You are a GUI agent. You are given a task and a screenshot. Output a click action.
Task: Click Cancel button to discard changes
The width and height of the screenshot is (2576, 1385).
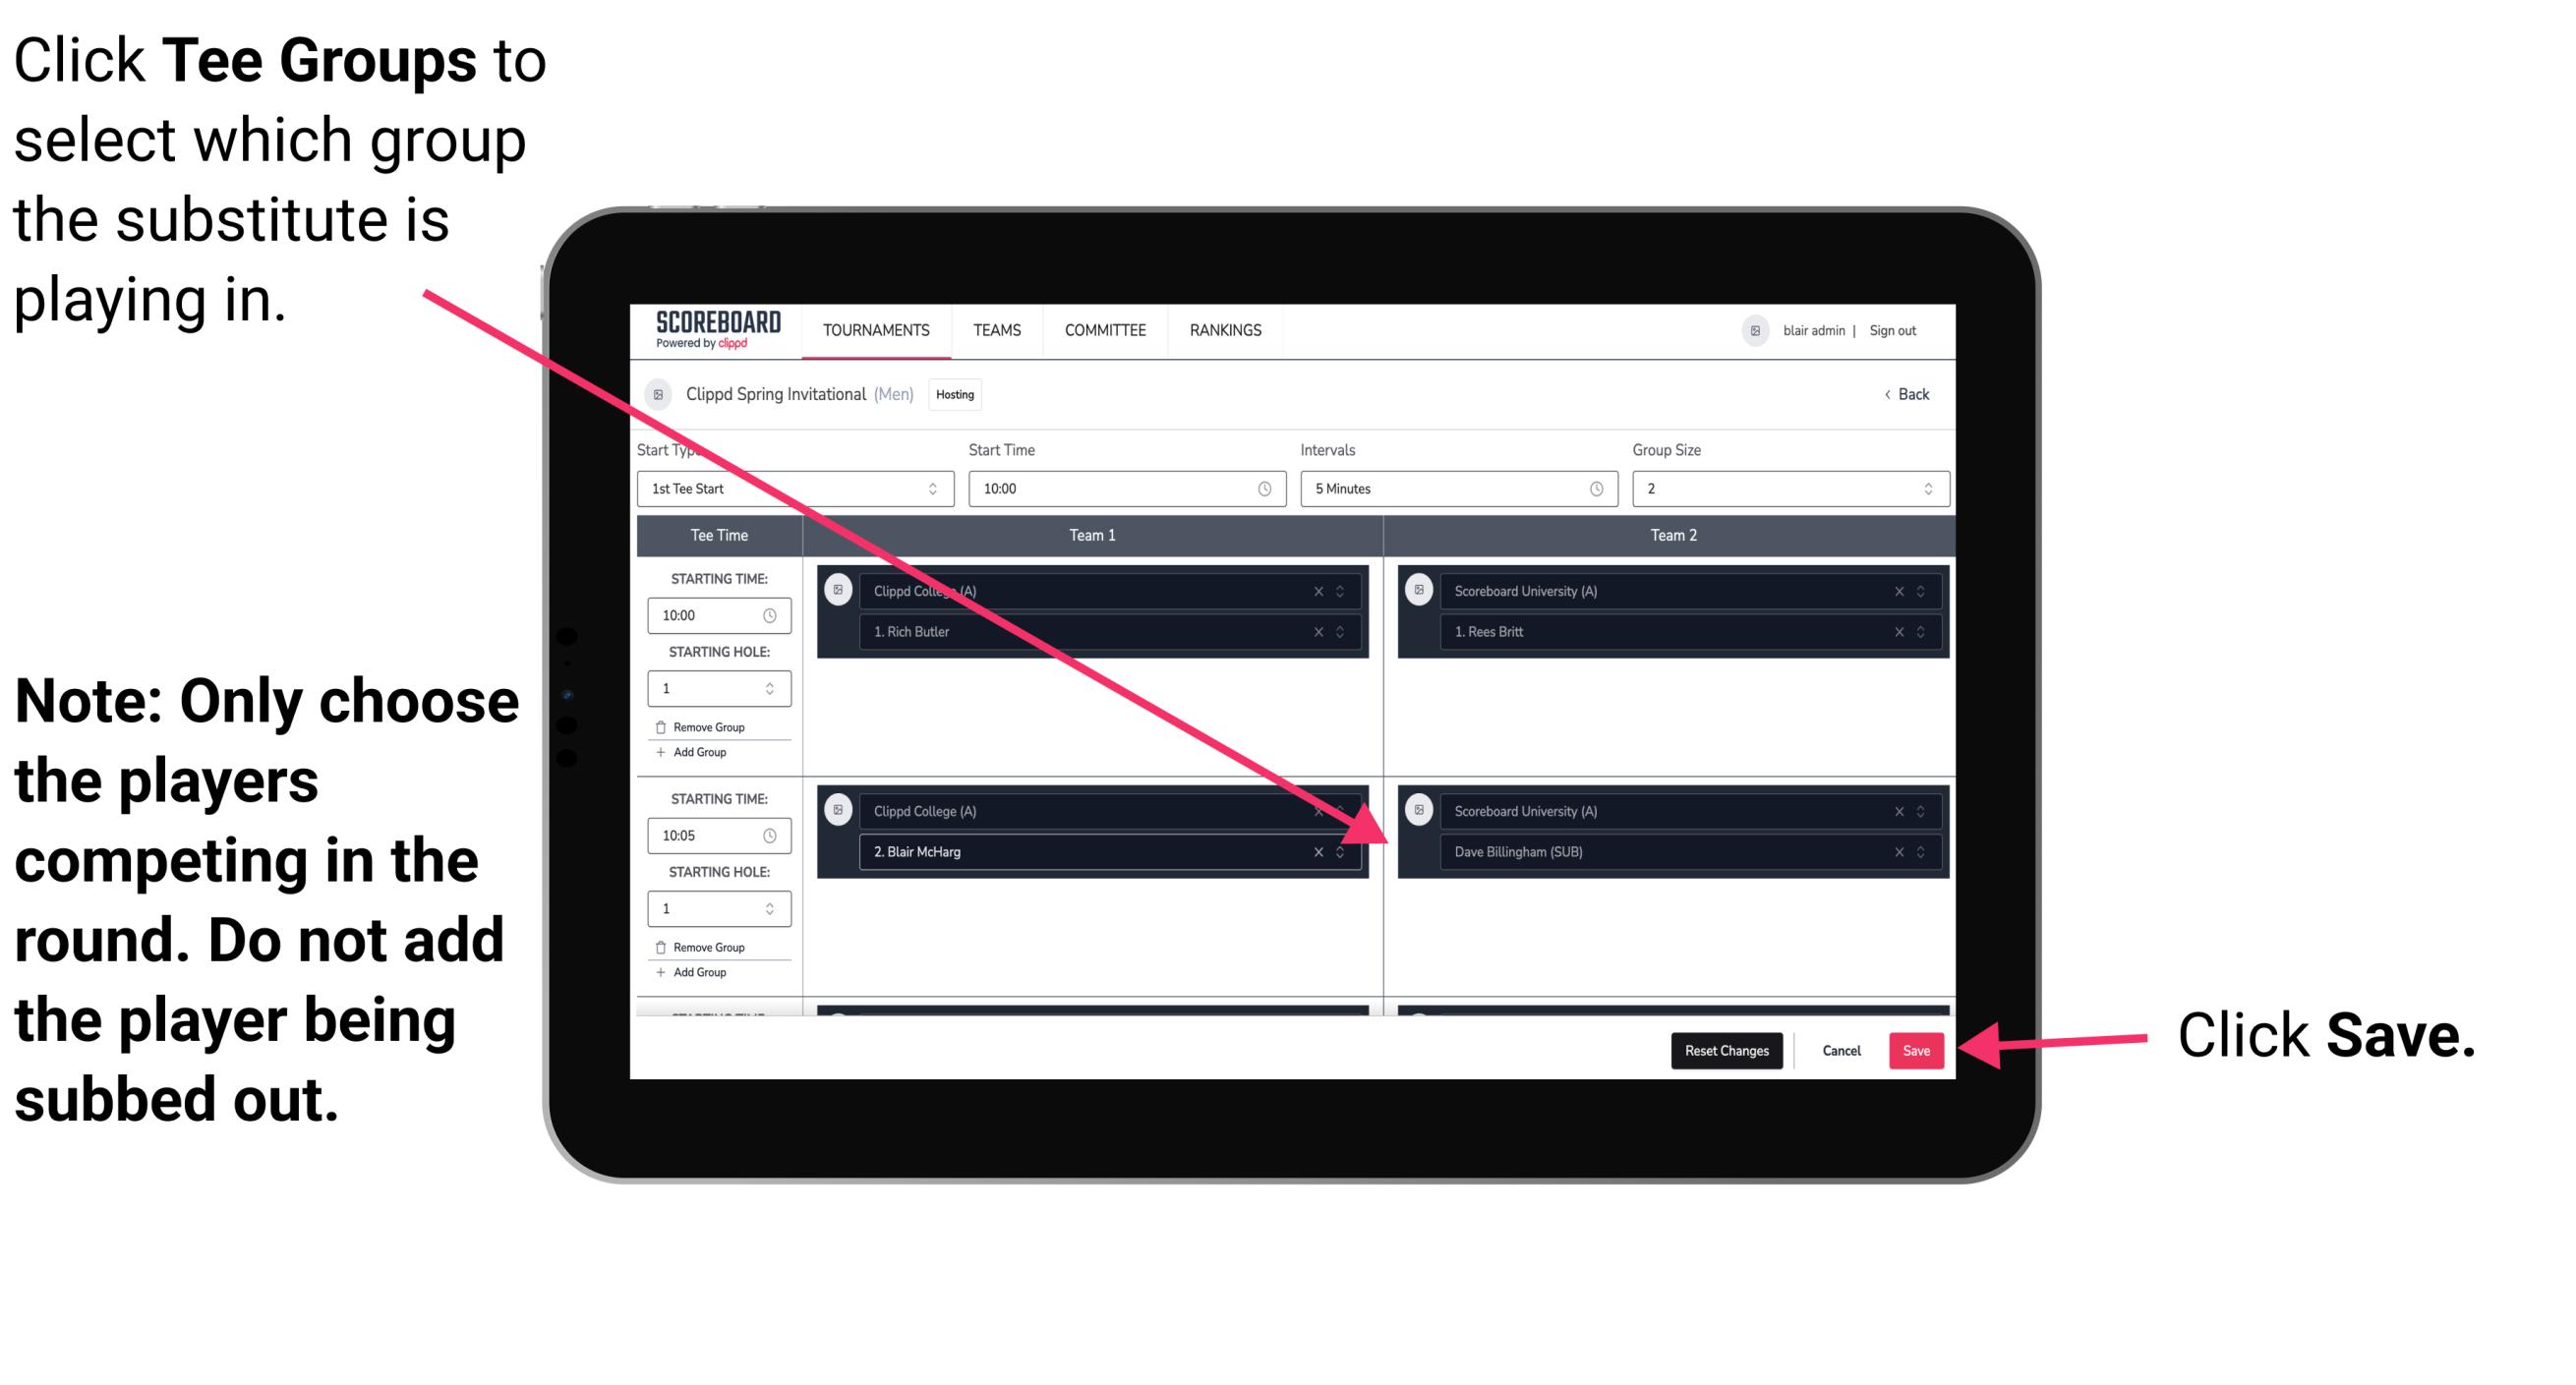[x=1843, y=1051]
